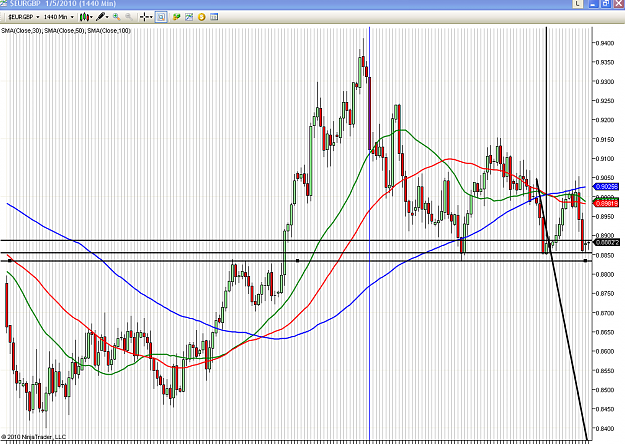Click the 0.8700 price axis label

coord(605,313)
